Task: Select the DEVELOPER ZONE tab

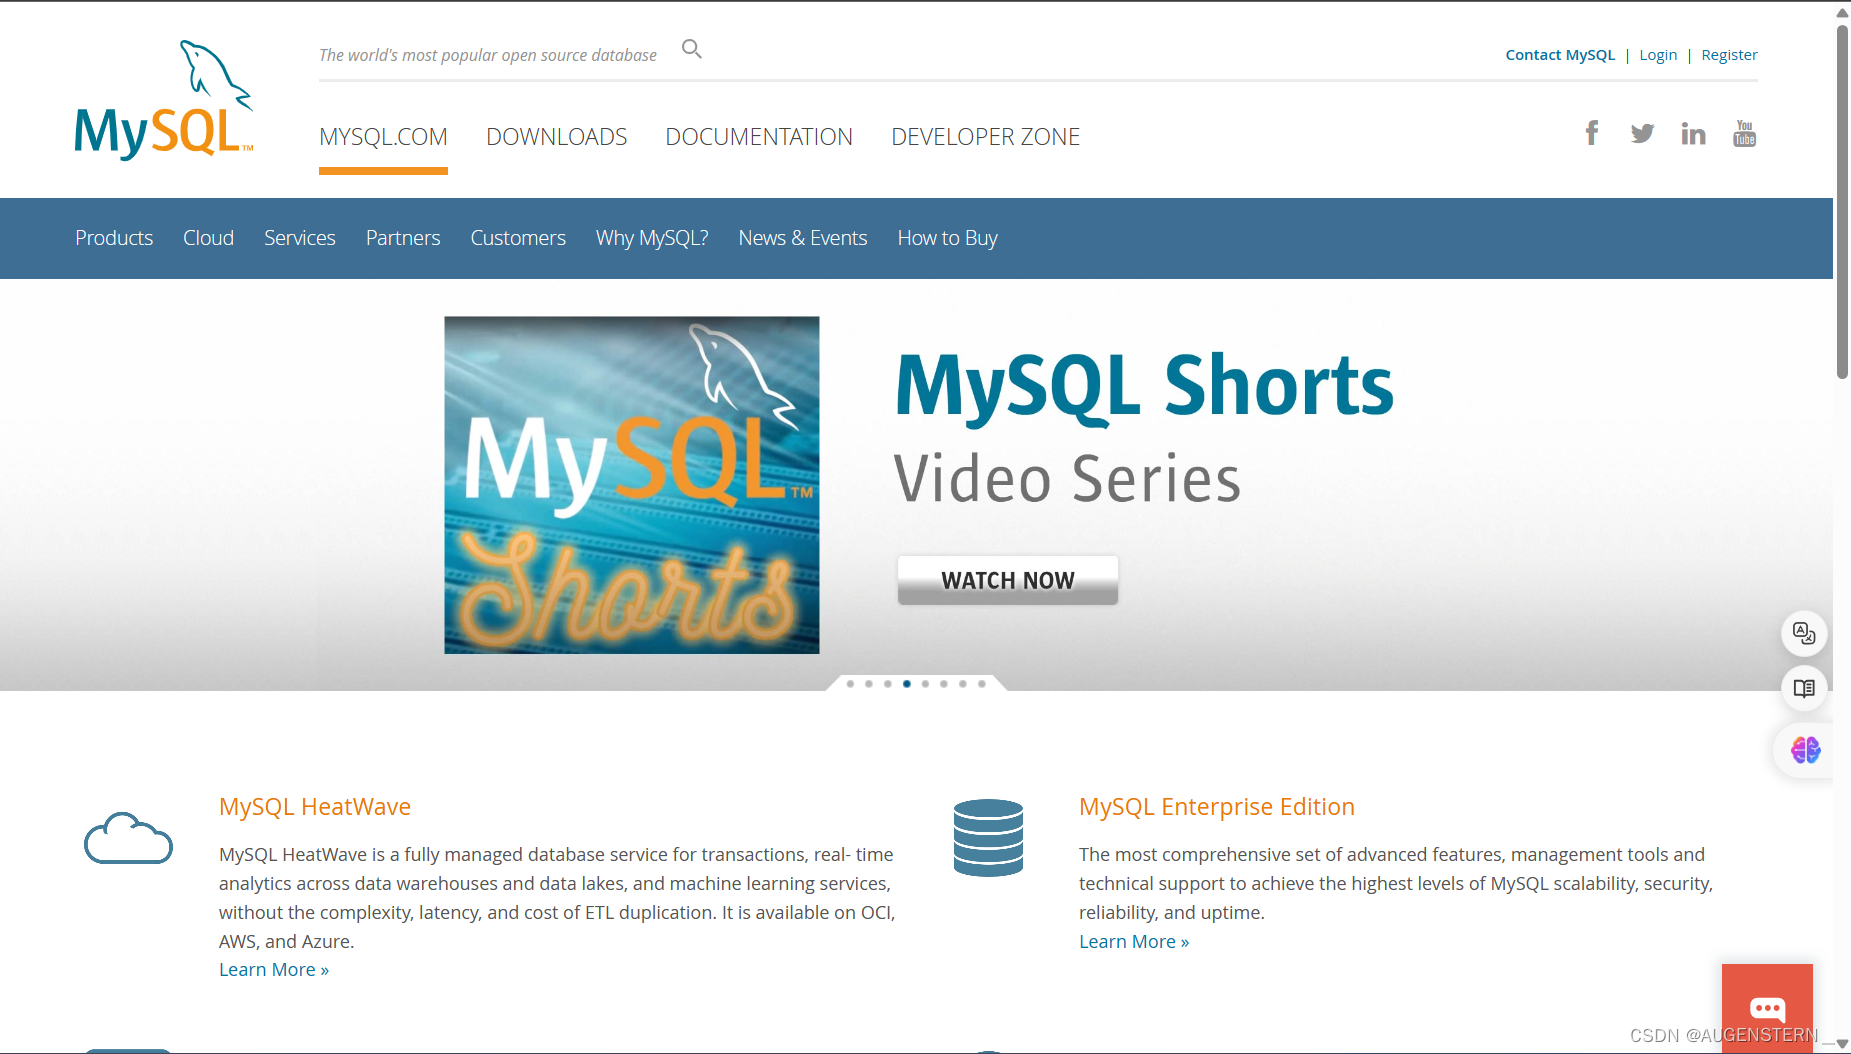Action: (x=985, y=137)
